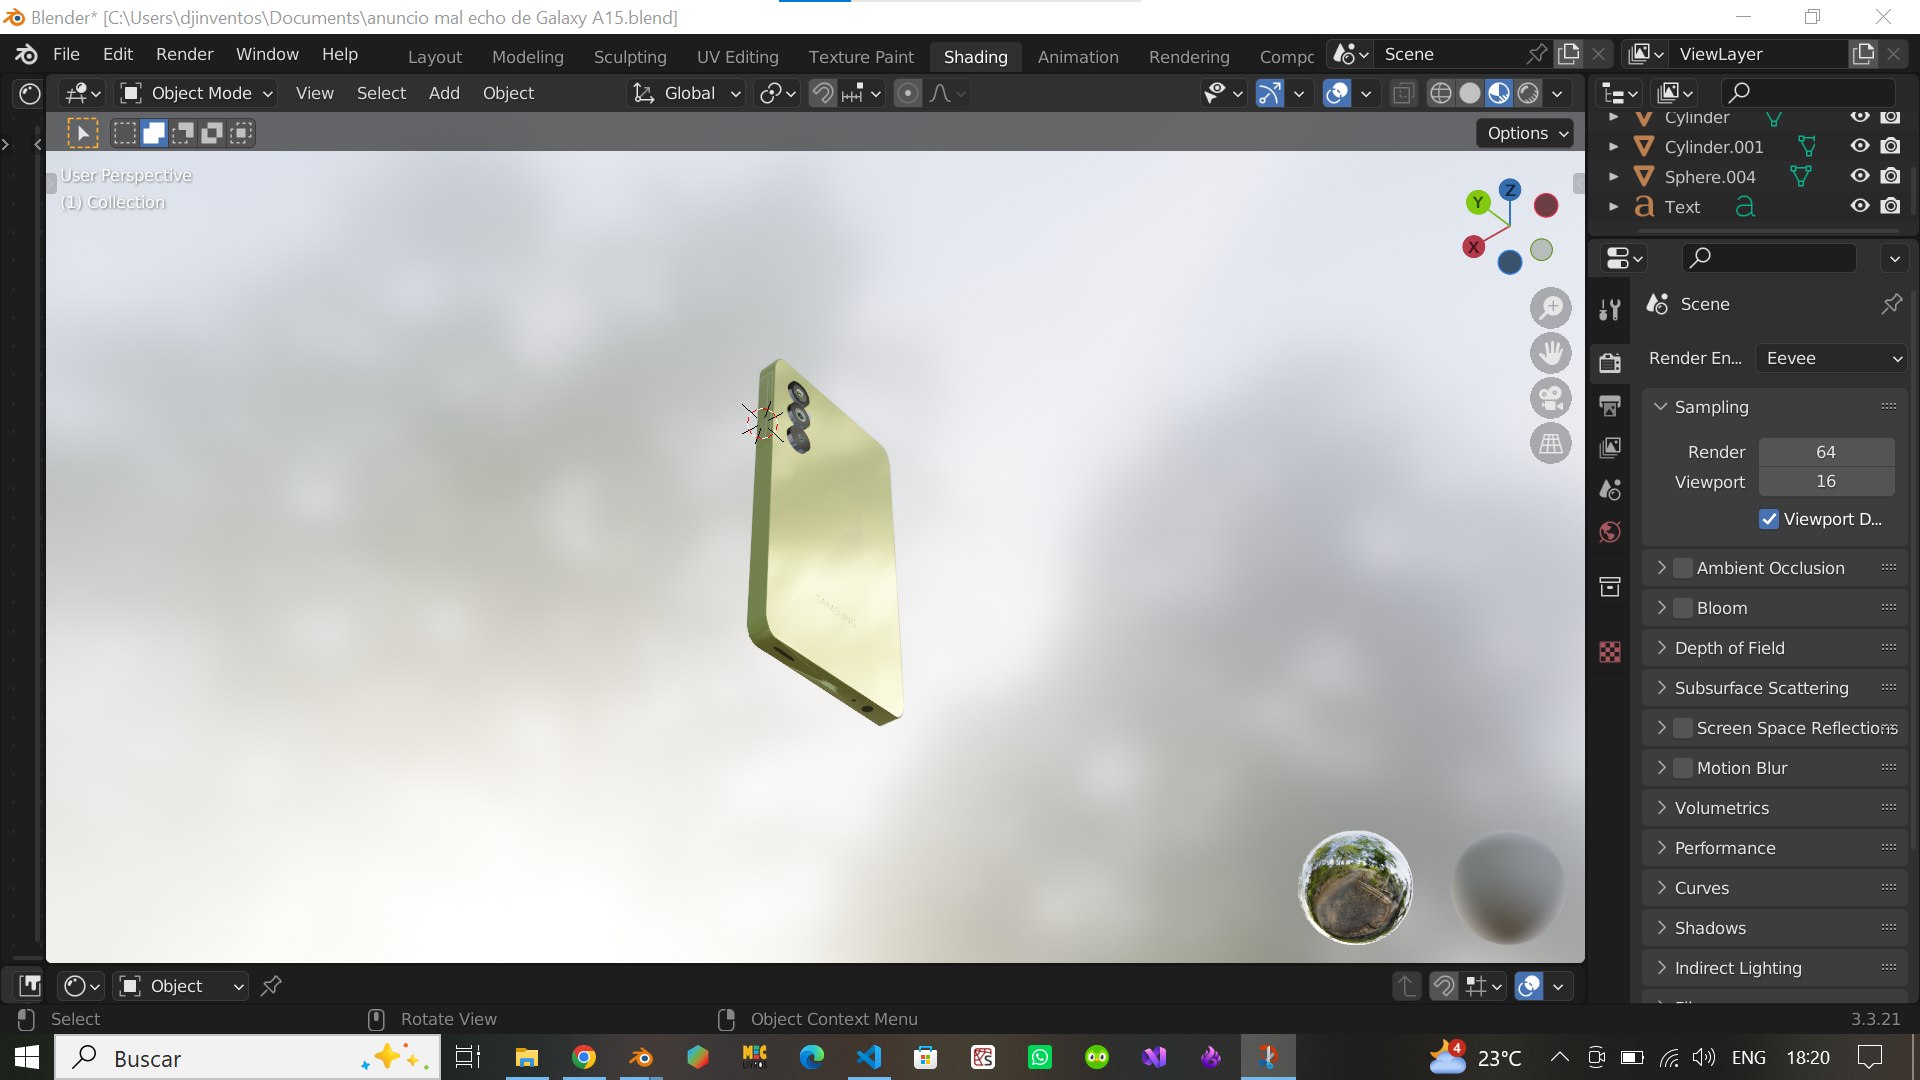The image size is (1920, 1080).
Task: Hide Cylinder.001 in viewport
Action: 1860,146
